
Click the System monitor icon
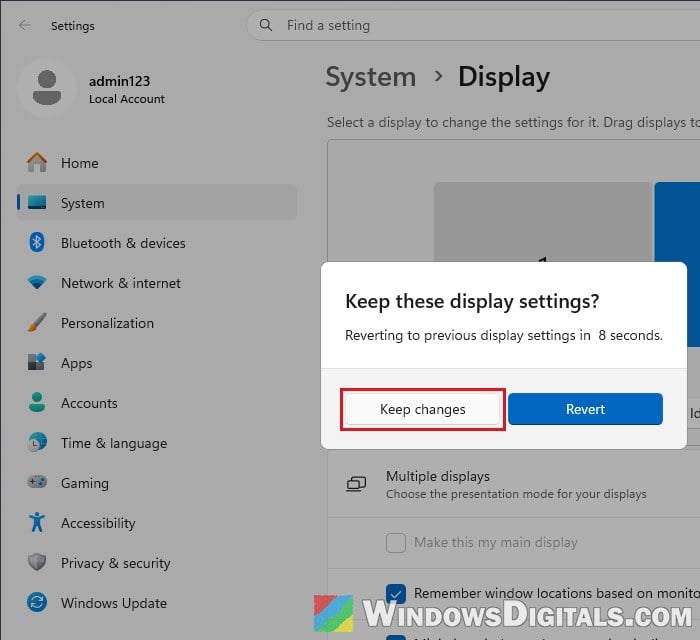[x=37, y=202]
